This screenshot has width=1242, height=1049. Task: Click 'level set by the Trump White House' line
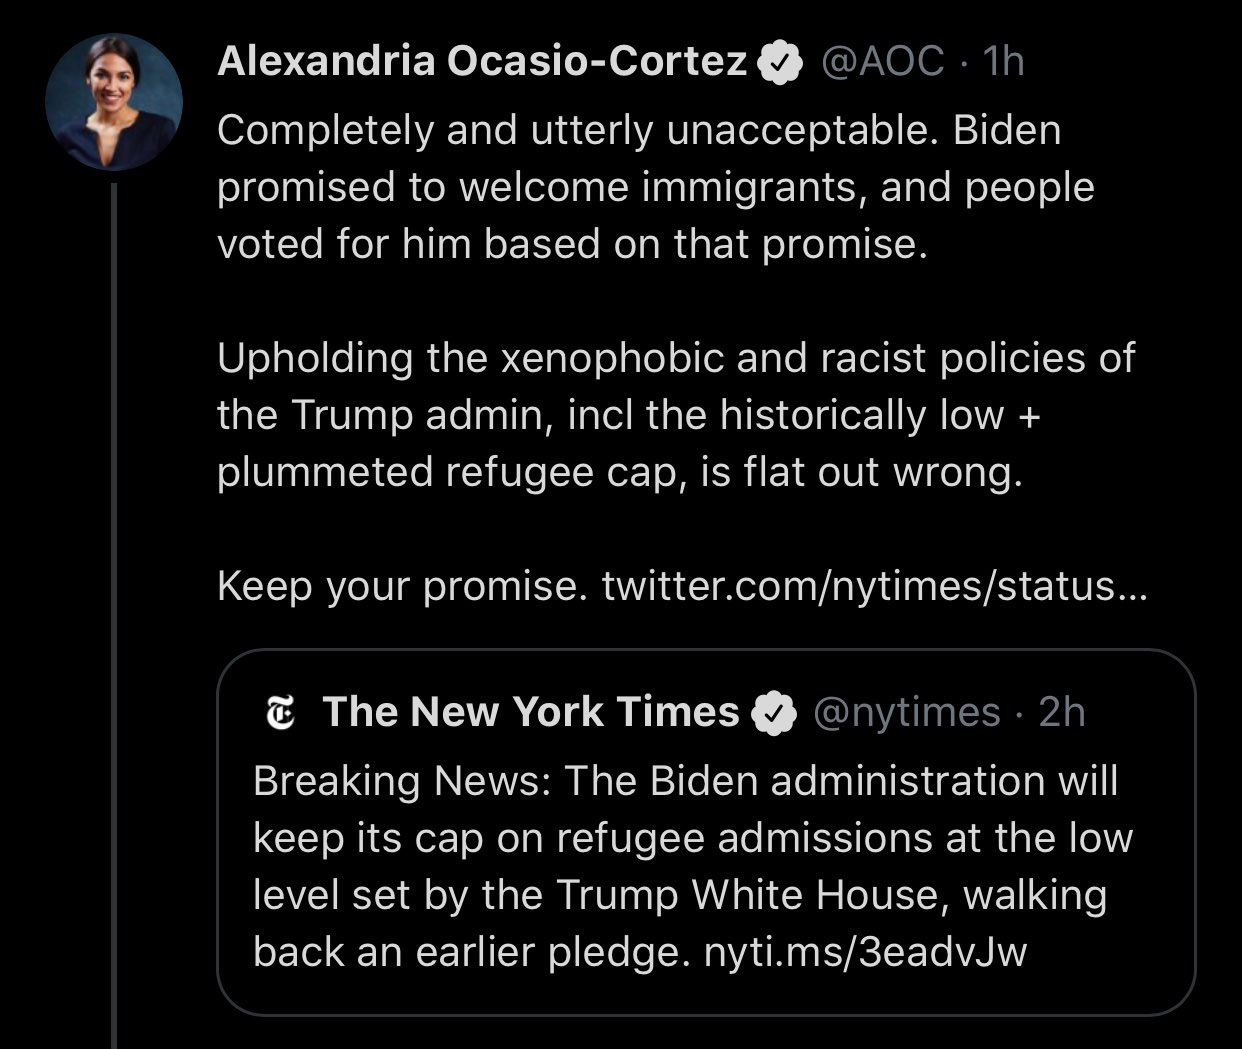(680, 895)
